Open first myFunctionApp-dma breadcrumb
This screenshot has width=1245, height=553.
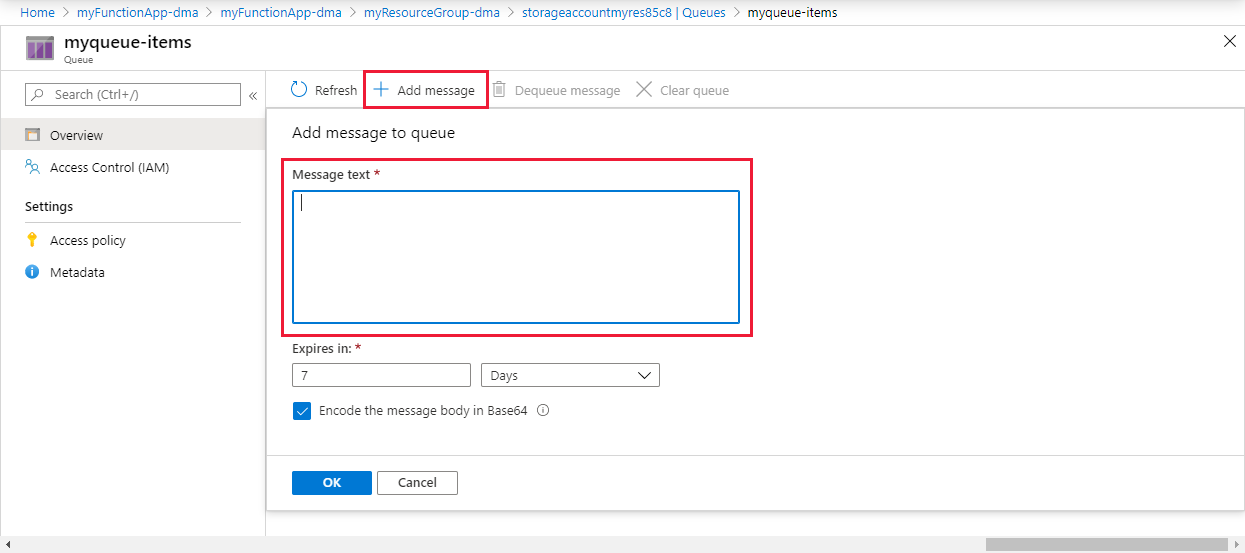coord(138,13)
